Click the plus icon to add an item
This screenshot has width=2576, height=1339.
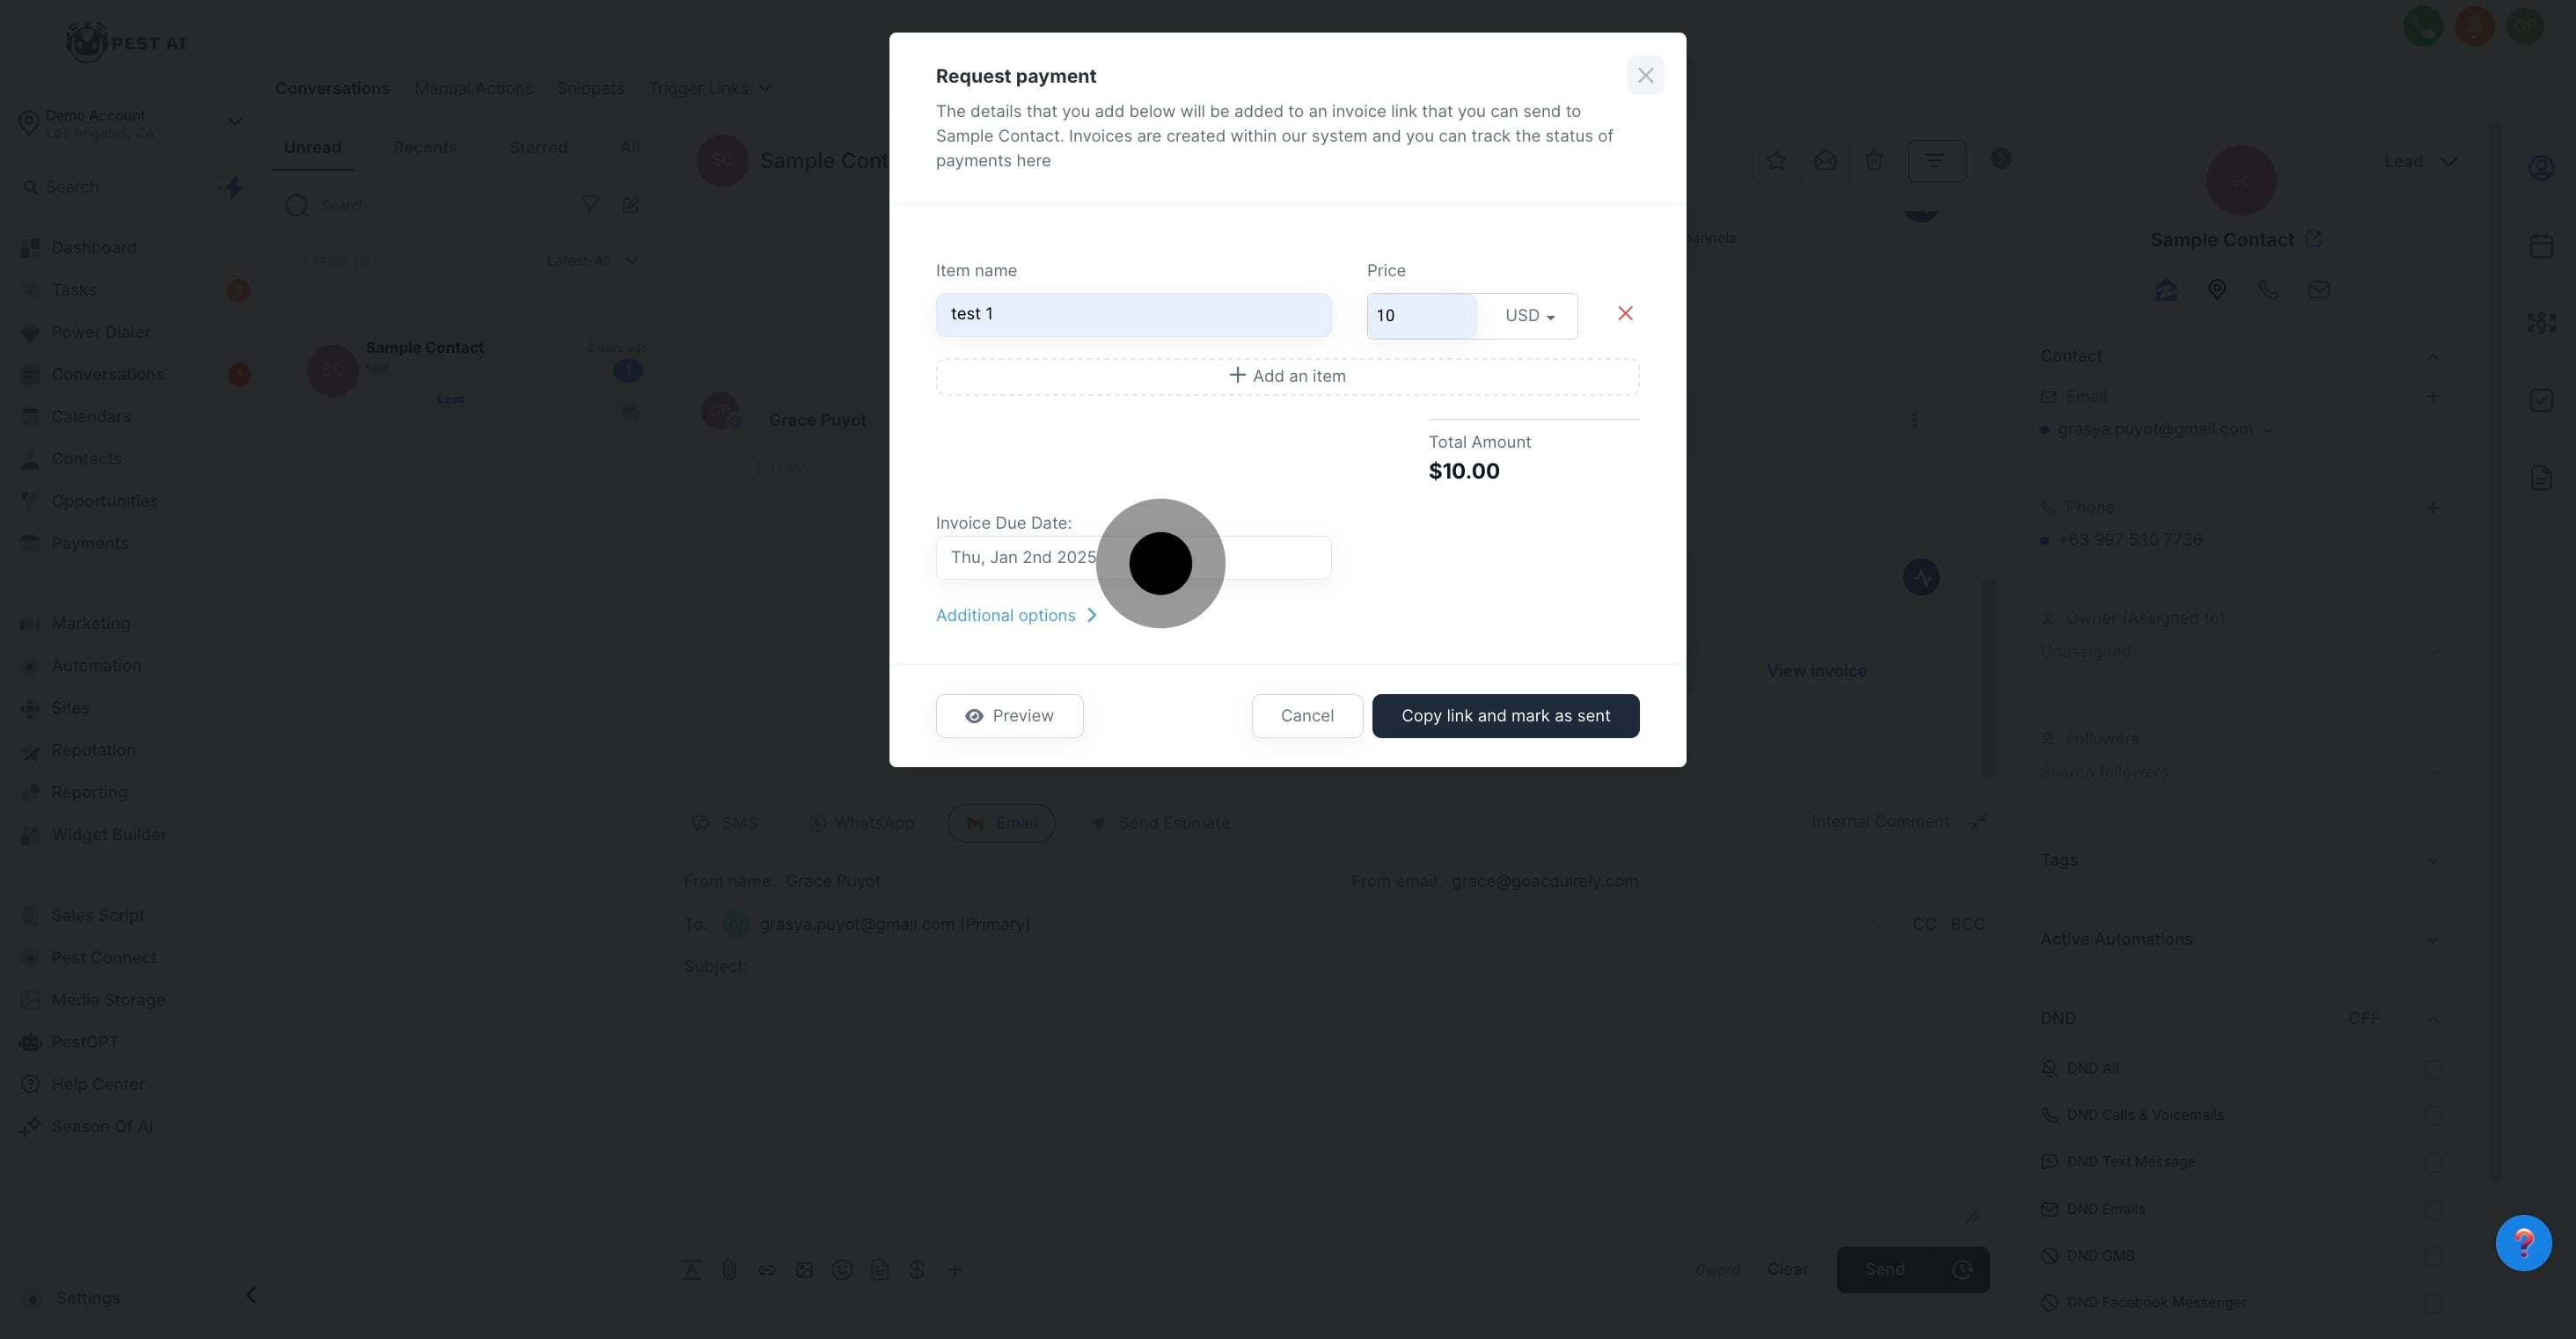[1237, 376]
